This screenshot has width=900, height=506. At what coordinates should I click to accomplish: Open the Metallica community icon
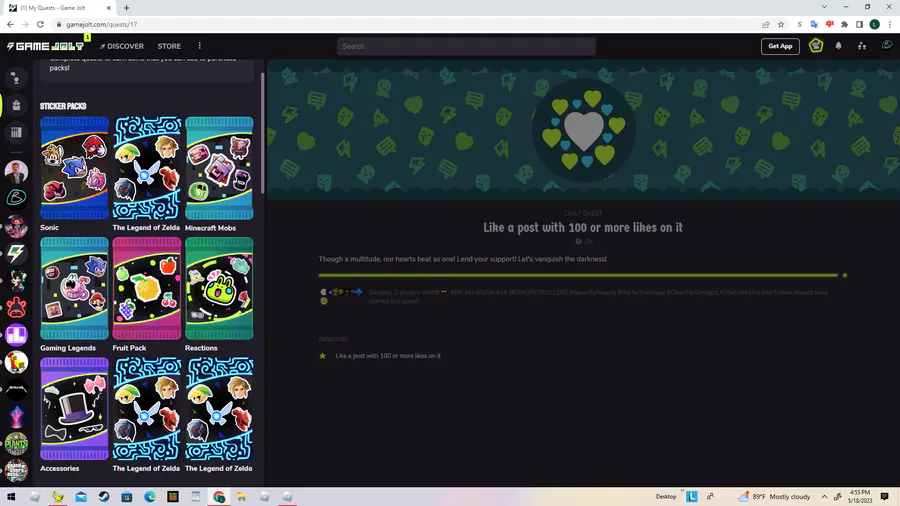coord(16,390)
